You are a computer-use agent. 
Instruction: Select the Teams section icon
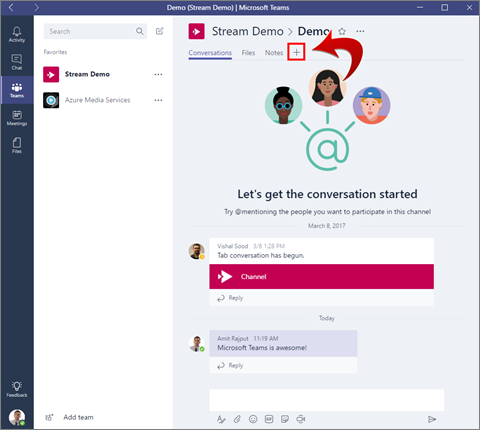pos(17,90)
